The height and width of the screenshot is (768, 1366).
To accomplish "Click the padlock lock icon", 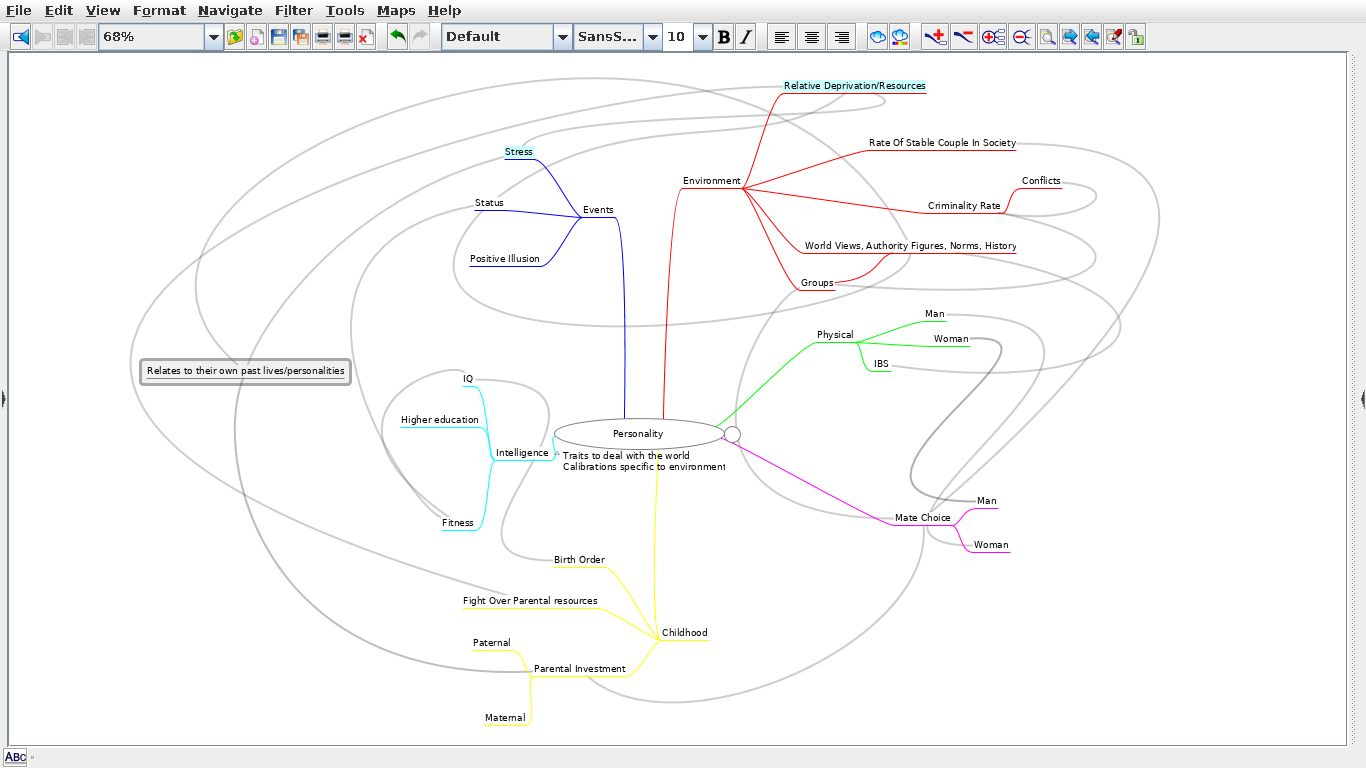I will point(1135,37).
